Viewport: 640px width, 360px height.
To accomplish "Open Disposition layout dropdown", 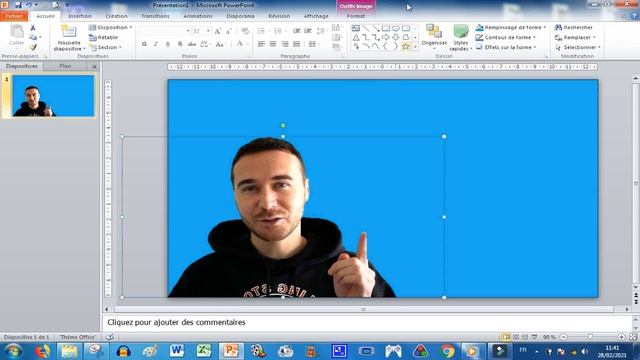I will click(111, 27).
